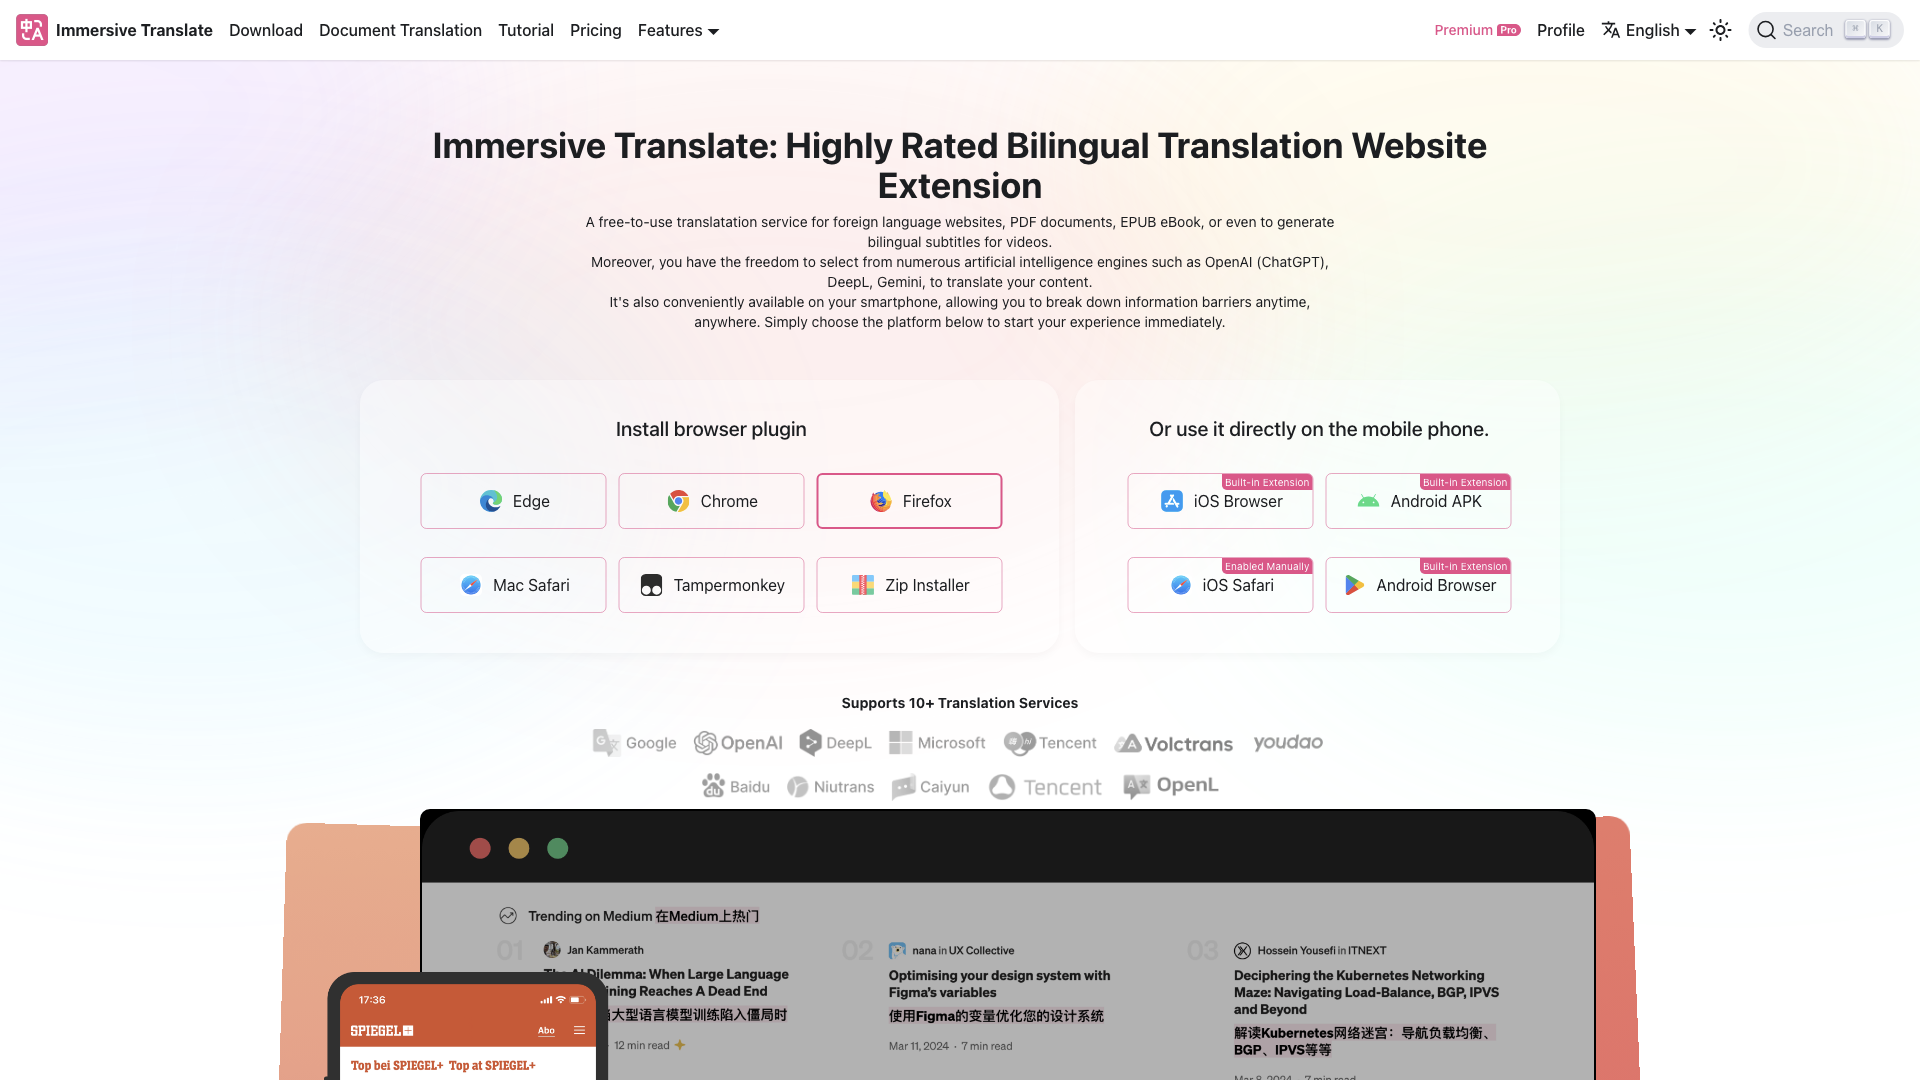
Task: Click the iOS Browser icon
Action: [1171, 501]
